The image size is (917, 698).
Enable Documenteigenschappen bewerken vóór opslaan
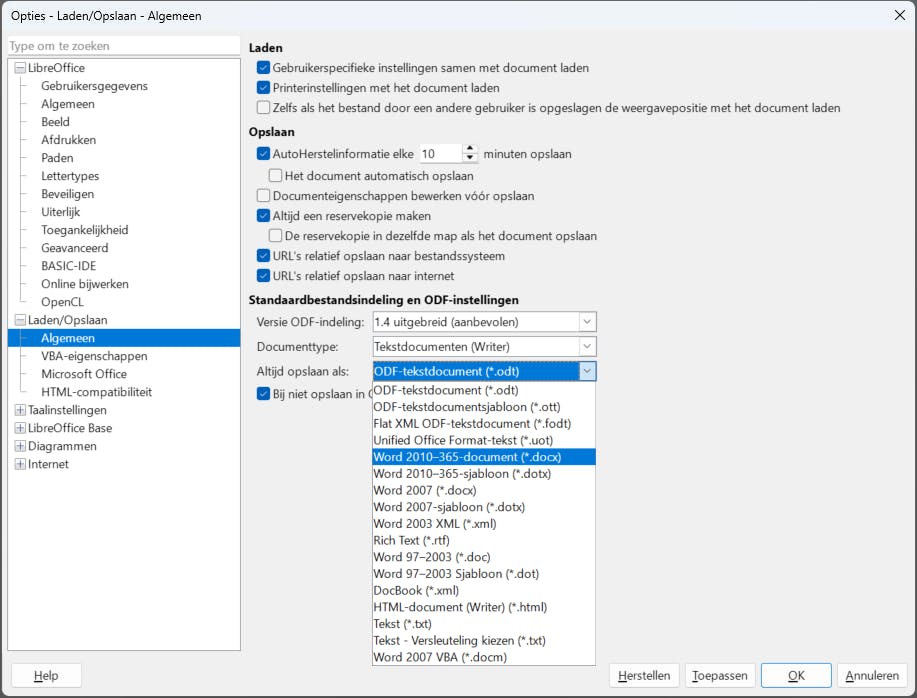click(264, 196)
